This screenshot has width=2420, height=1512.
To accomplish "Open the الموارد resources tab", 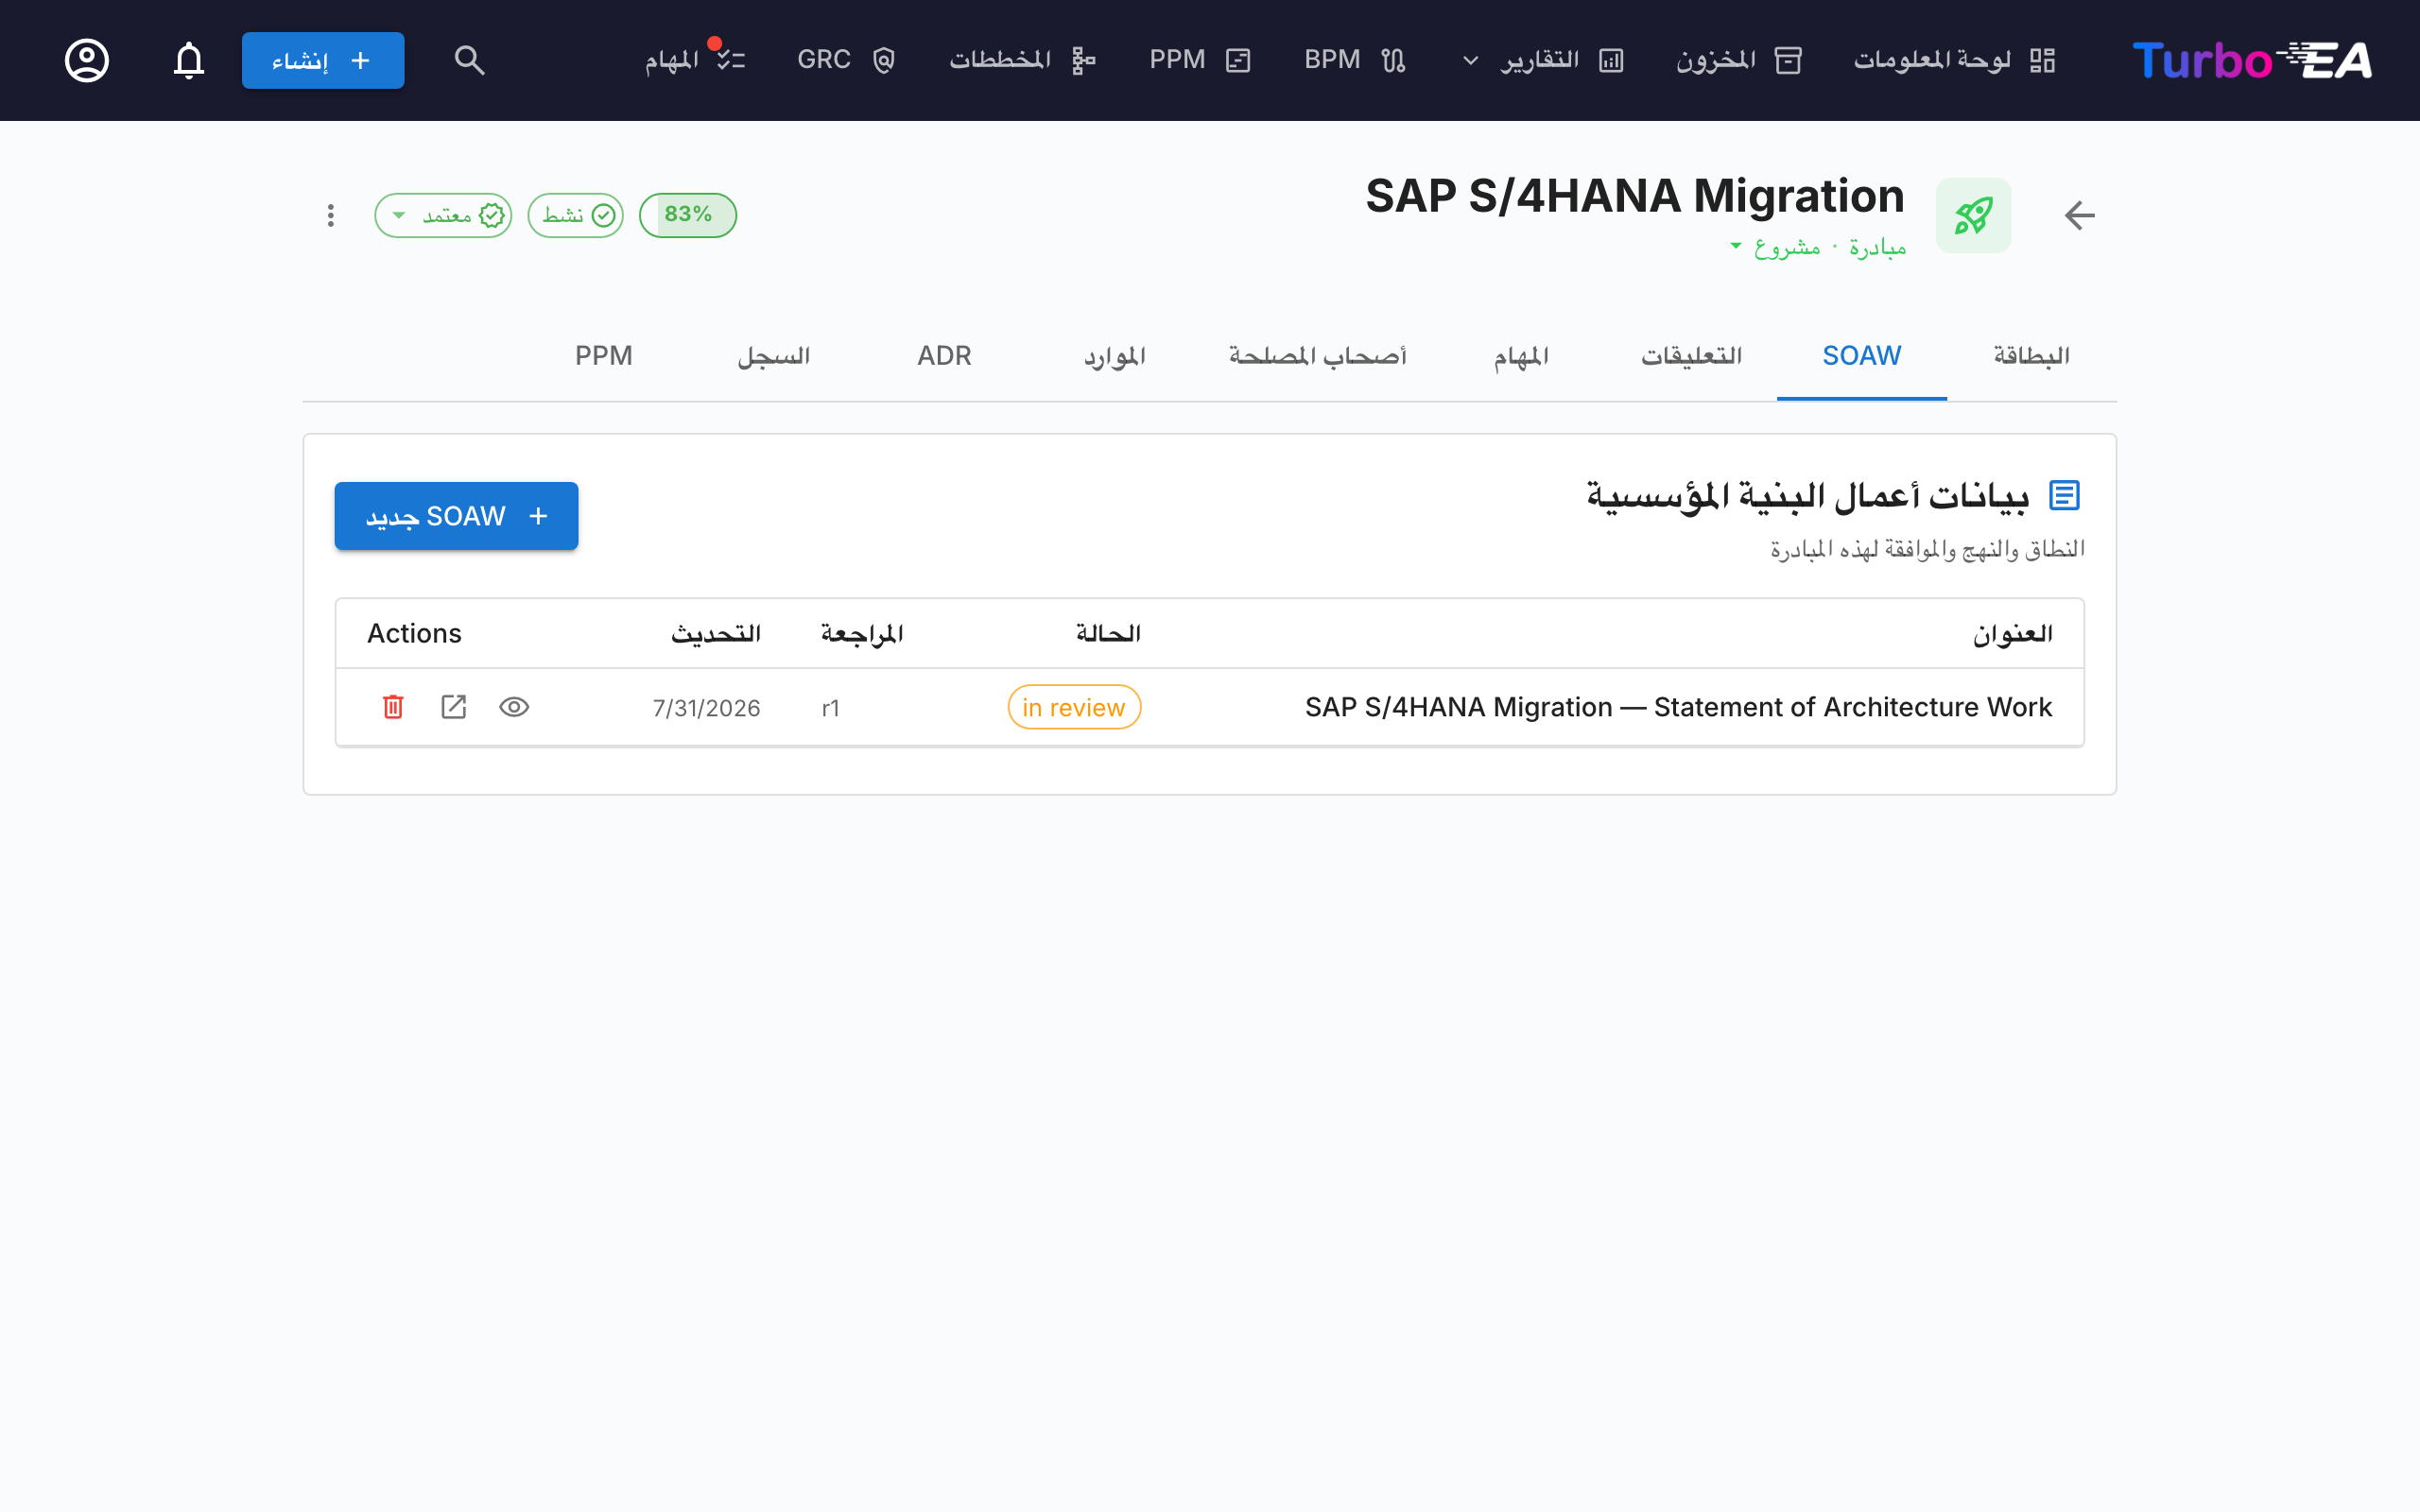I will pos(1114,356).
